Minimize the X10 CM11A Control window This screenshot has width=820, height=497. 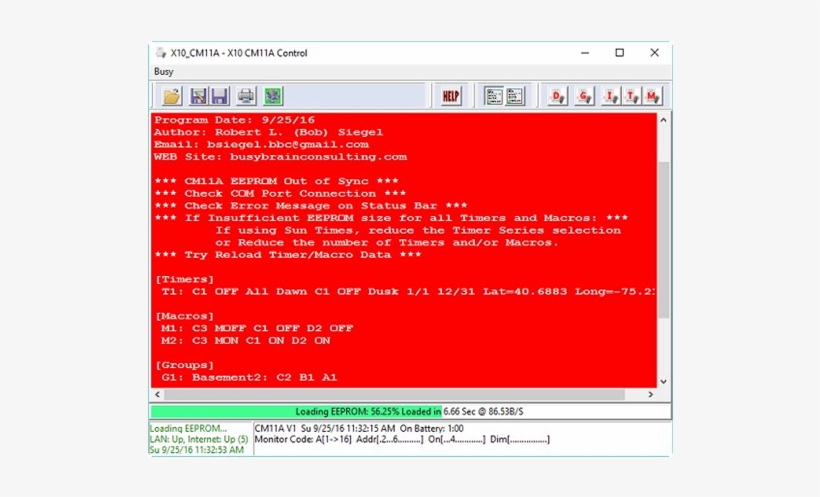pos(585,53)
